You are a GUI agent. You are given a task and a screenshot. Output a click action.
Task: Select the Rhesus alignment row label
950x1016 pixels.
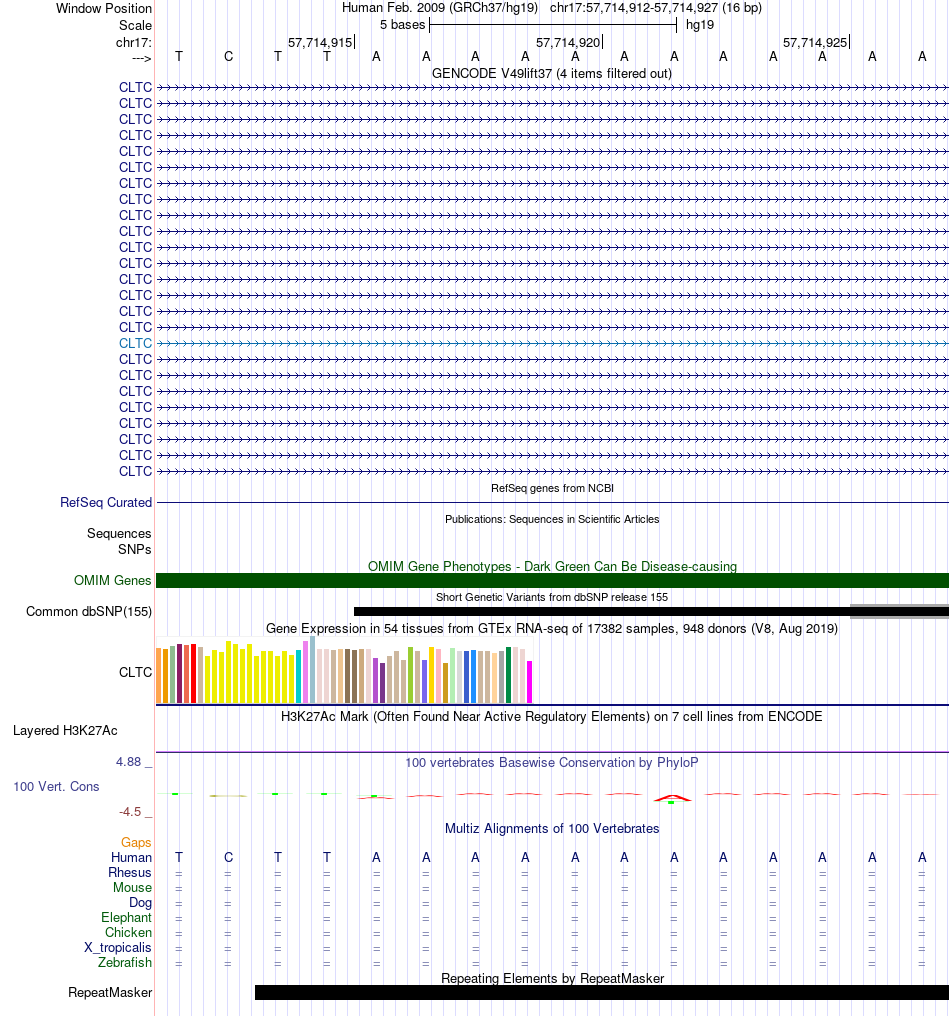coord(130,872)
